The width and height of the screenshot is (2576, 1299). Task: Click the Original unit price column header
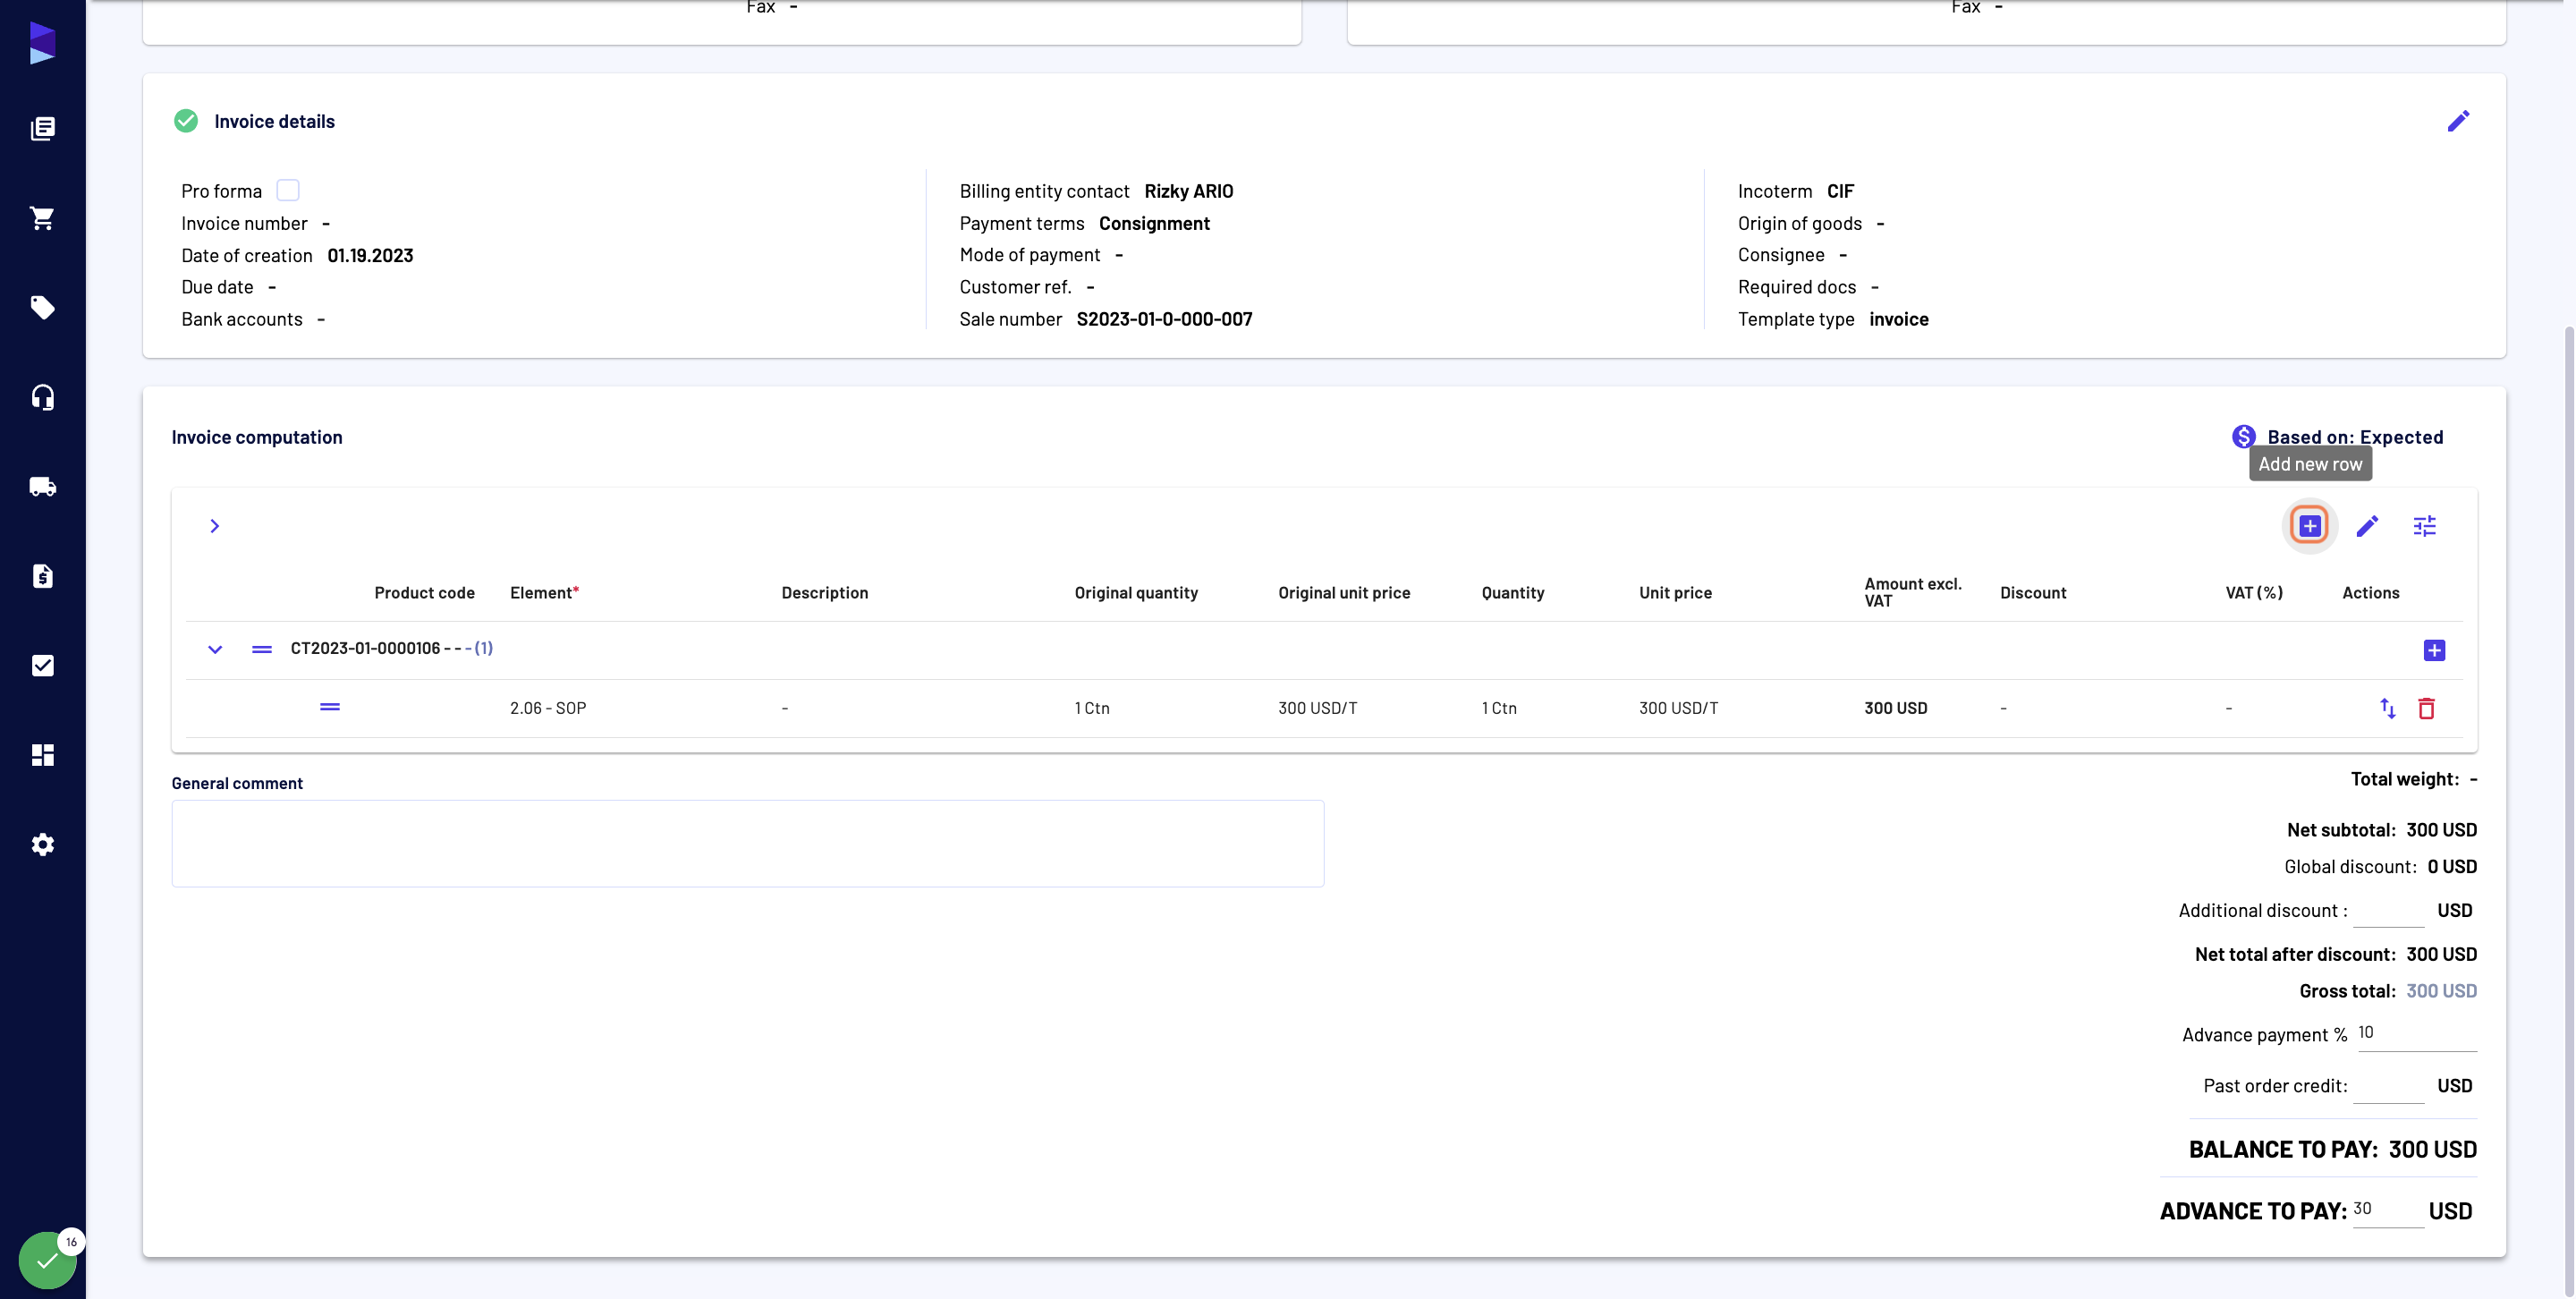(x=1344, y=593)
